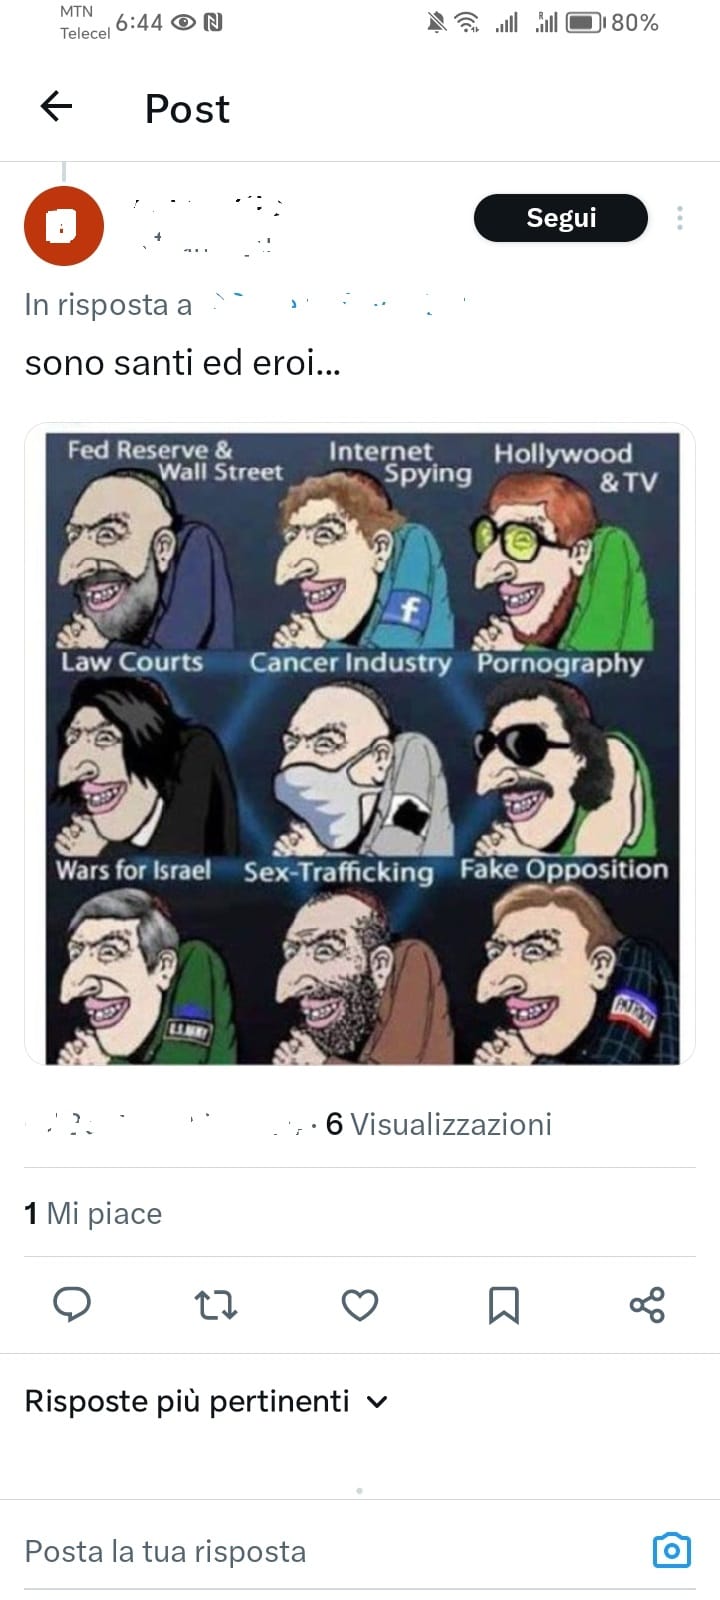The image size is (720, 1600).
Task: Go back using the arrow beside Post
Action: tap(56, 106)
